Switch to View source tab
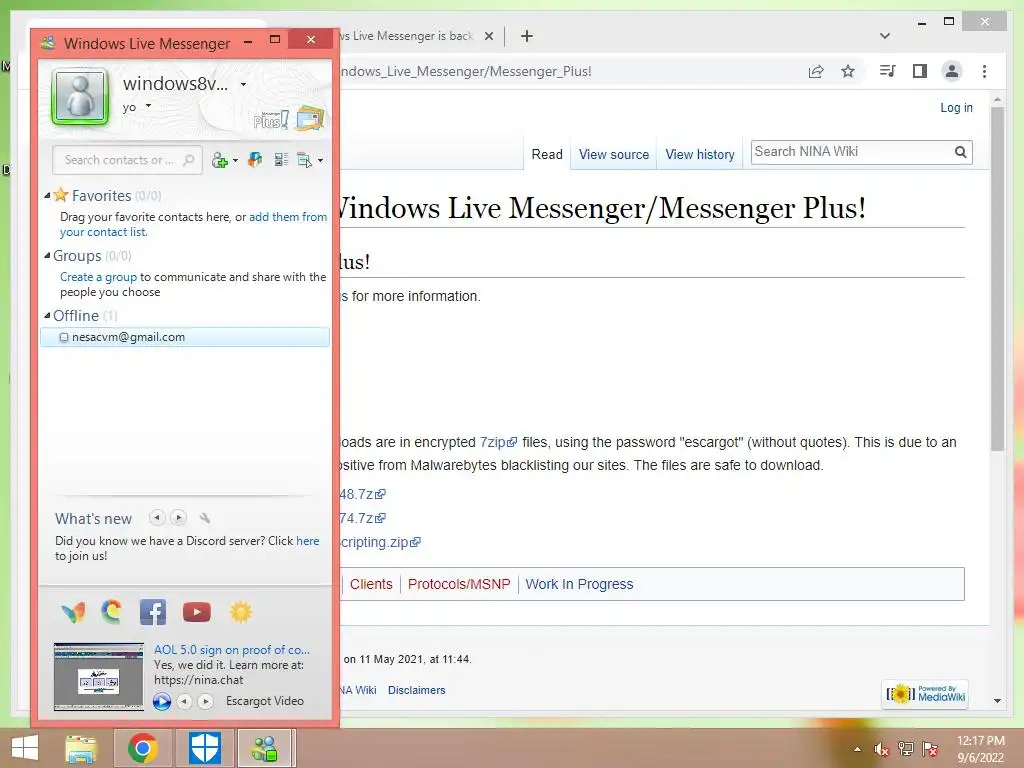 tap(614, 154)
